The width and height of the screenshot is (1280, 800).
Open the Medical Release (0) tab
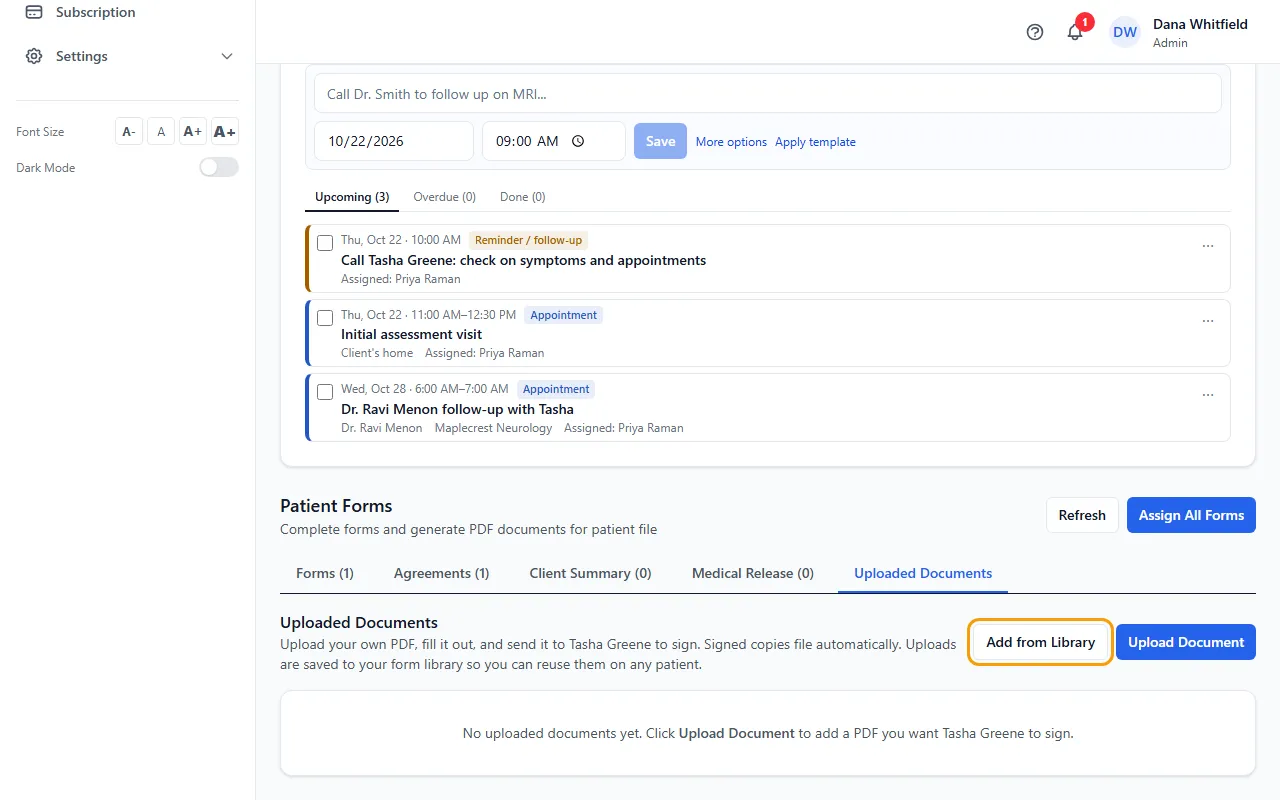[x=753, y=573]
